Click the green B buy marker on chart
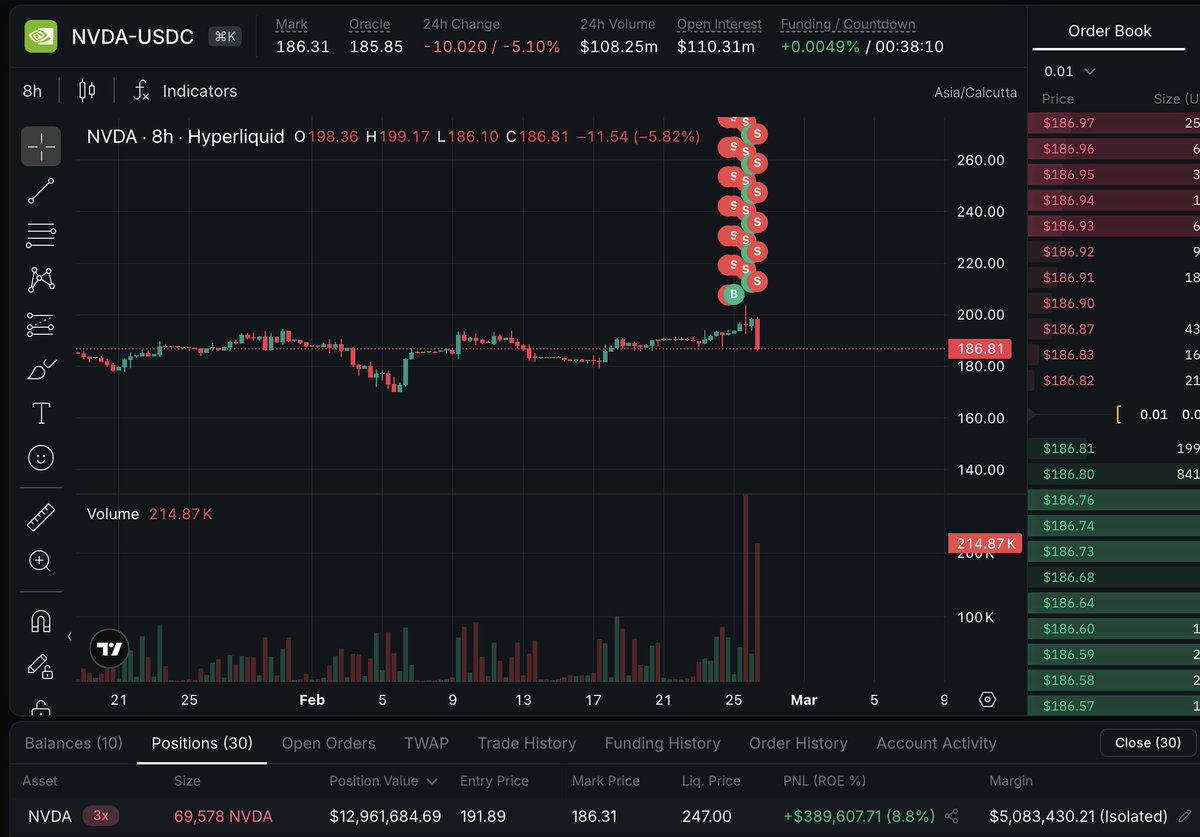This screenshot has width=1200, height=837. click(733, 294)
